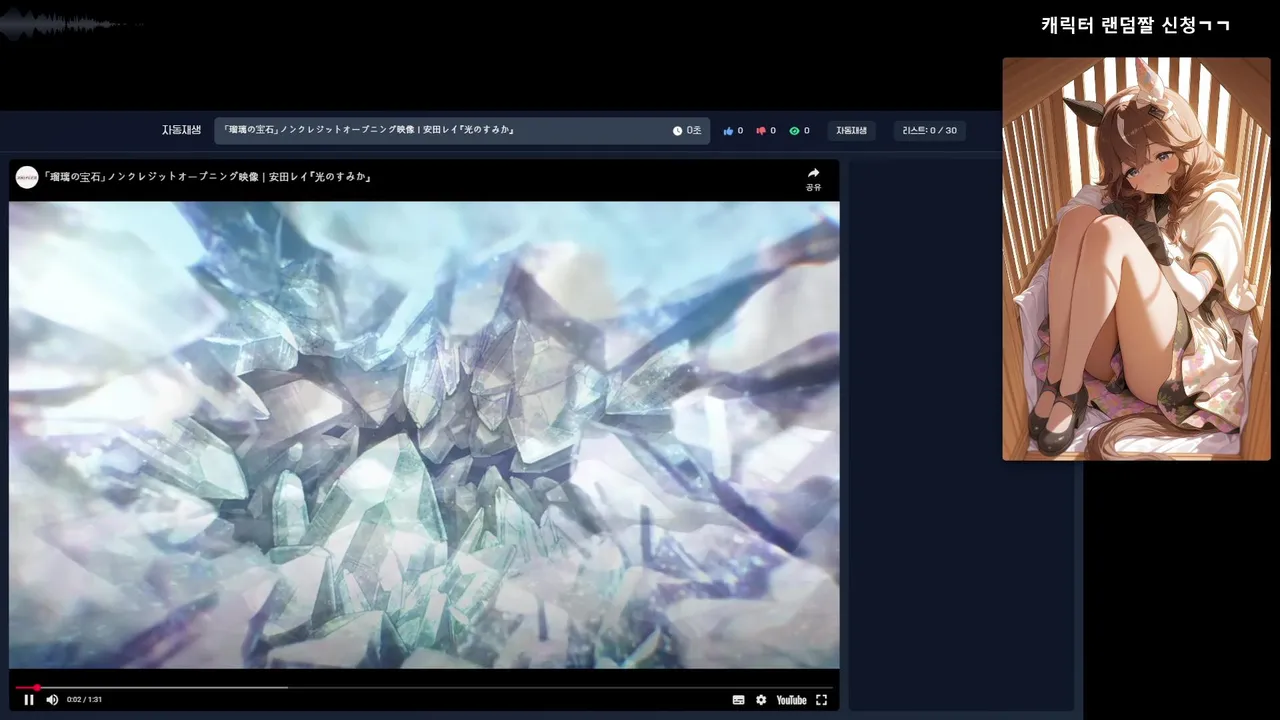Screen dimensions: 1280x720
Task: Click the audio waveform at the top left
Action: click(x=70, y=24)
